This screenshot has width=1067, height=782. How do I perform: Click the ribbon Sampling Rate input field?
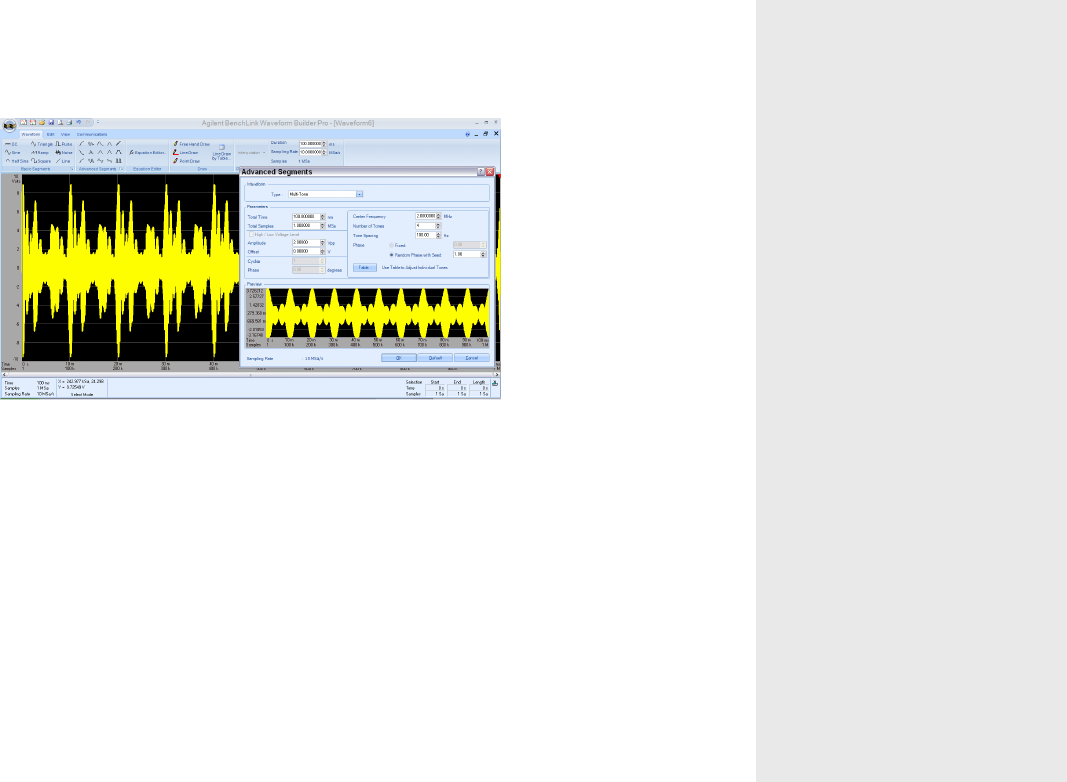(x=310, y=152)
